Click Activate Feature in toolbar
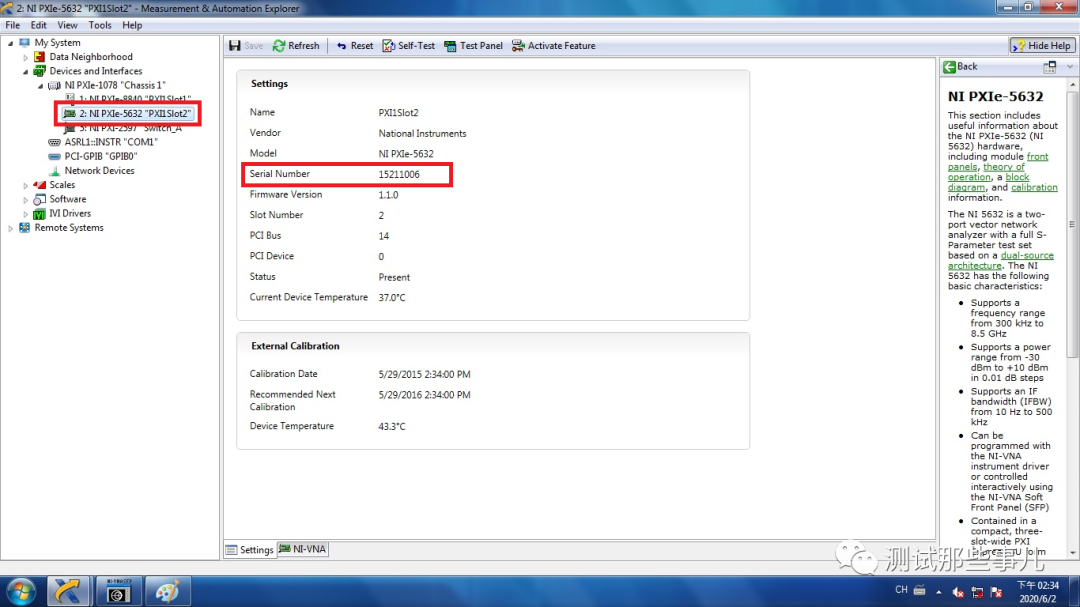The image size is (1080, 607). [x=554, y=45]
